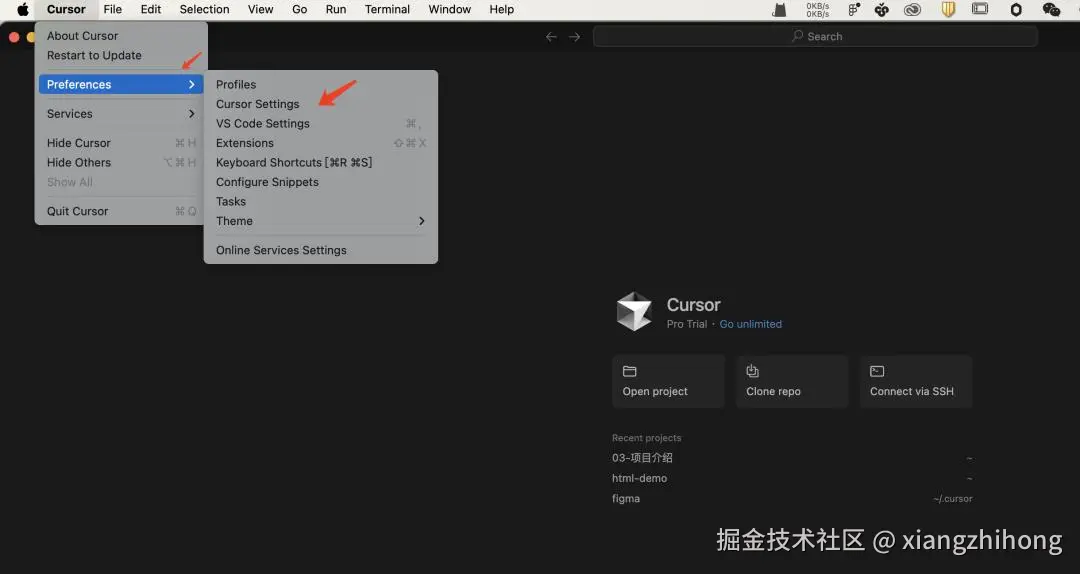This screenshot has height=574, width=1080.
Task: Open recent project figma
Action: click(792, 498)
